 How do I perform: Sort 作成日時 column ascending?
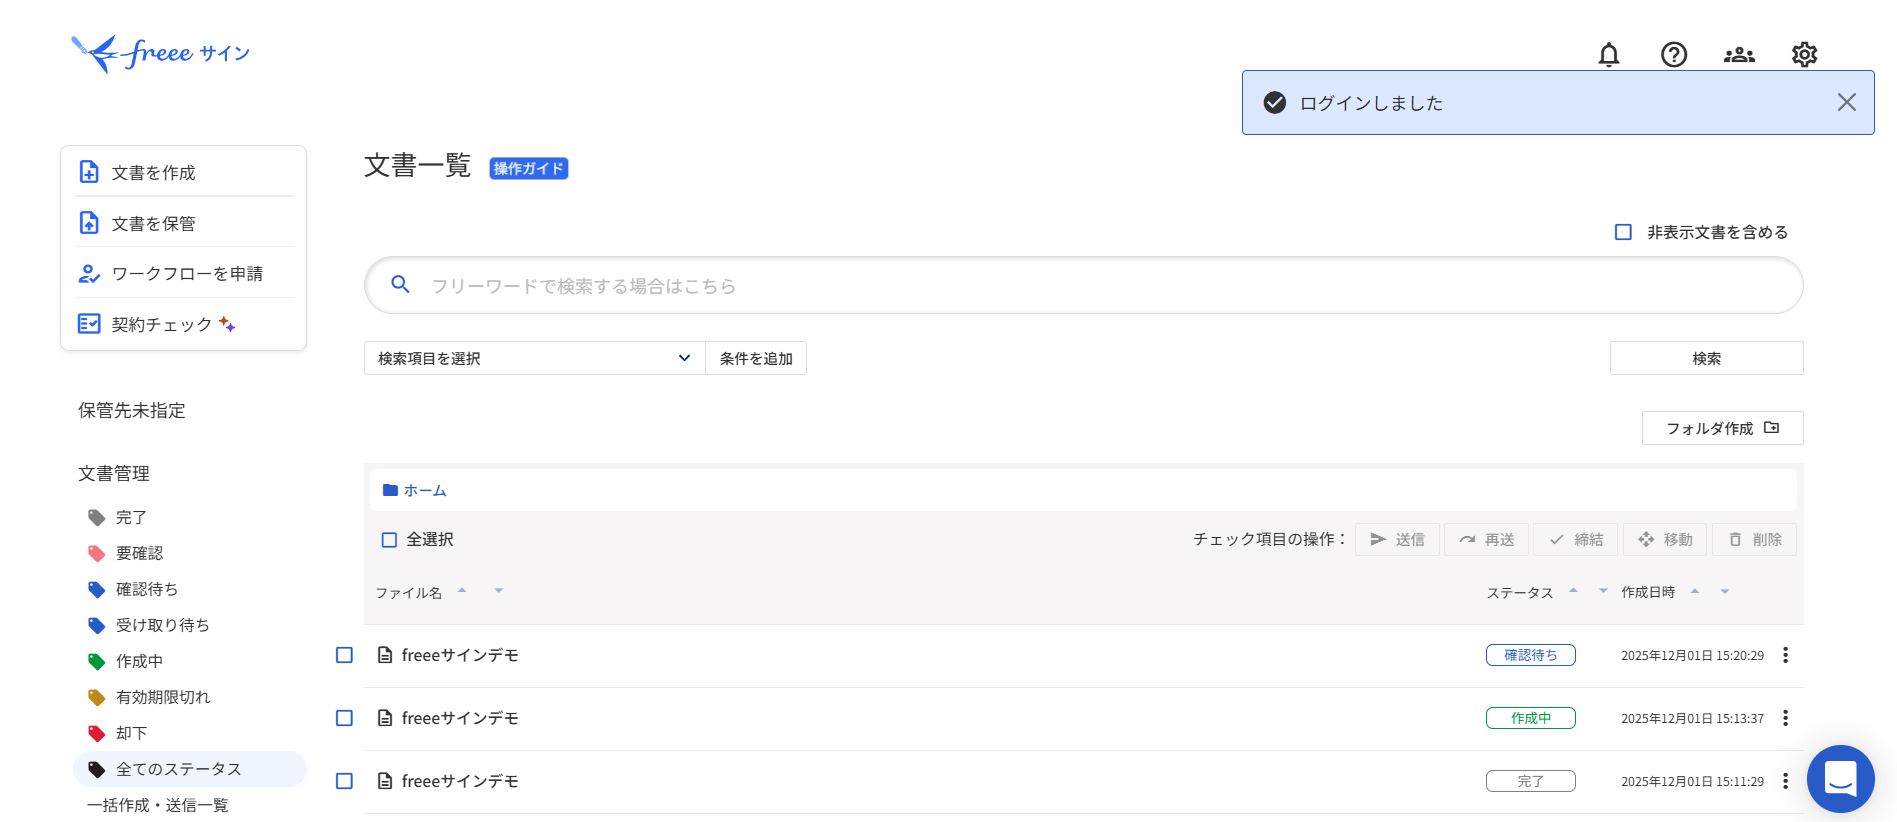coord(1695,591)
